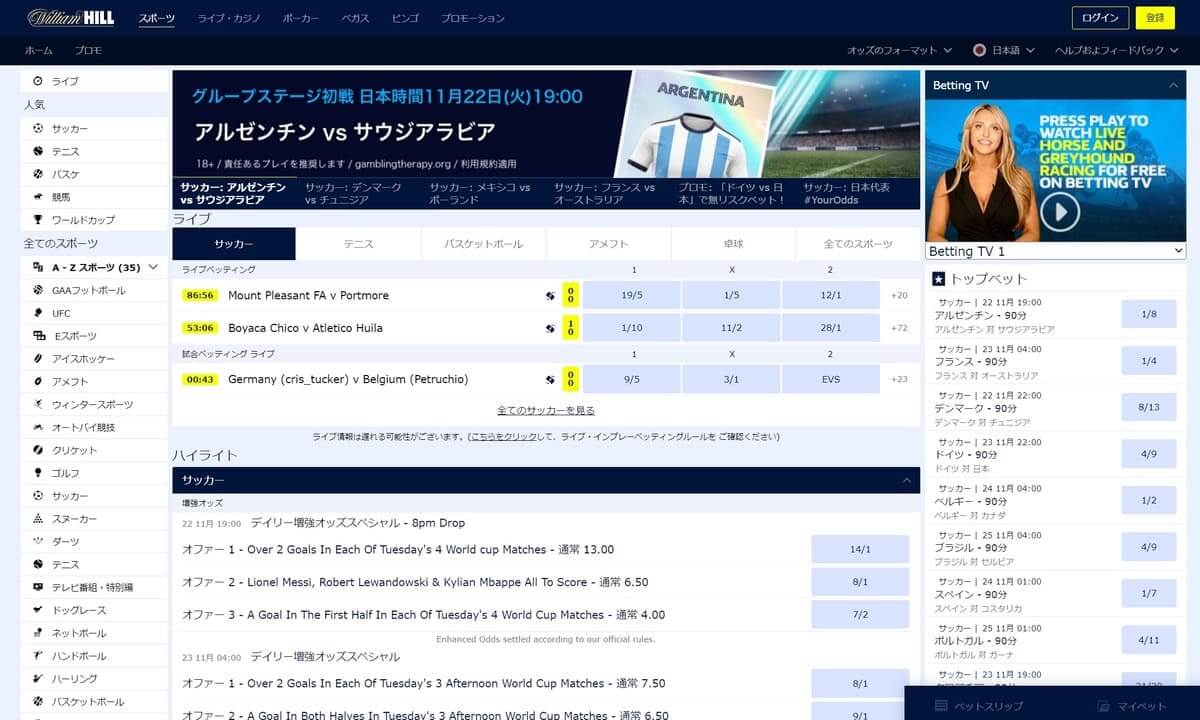Click the スヌーカー icon
The image size is (1200, 720).
[x=38, y=519]
